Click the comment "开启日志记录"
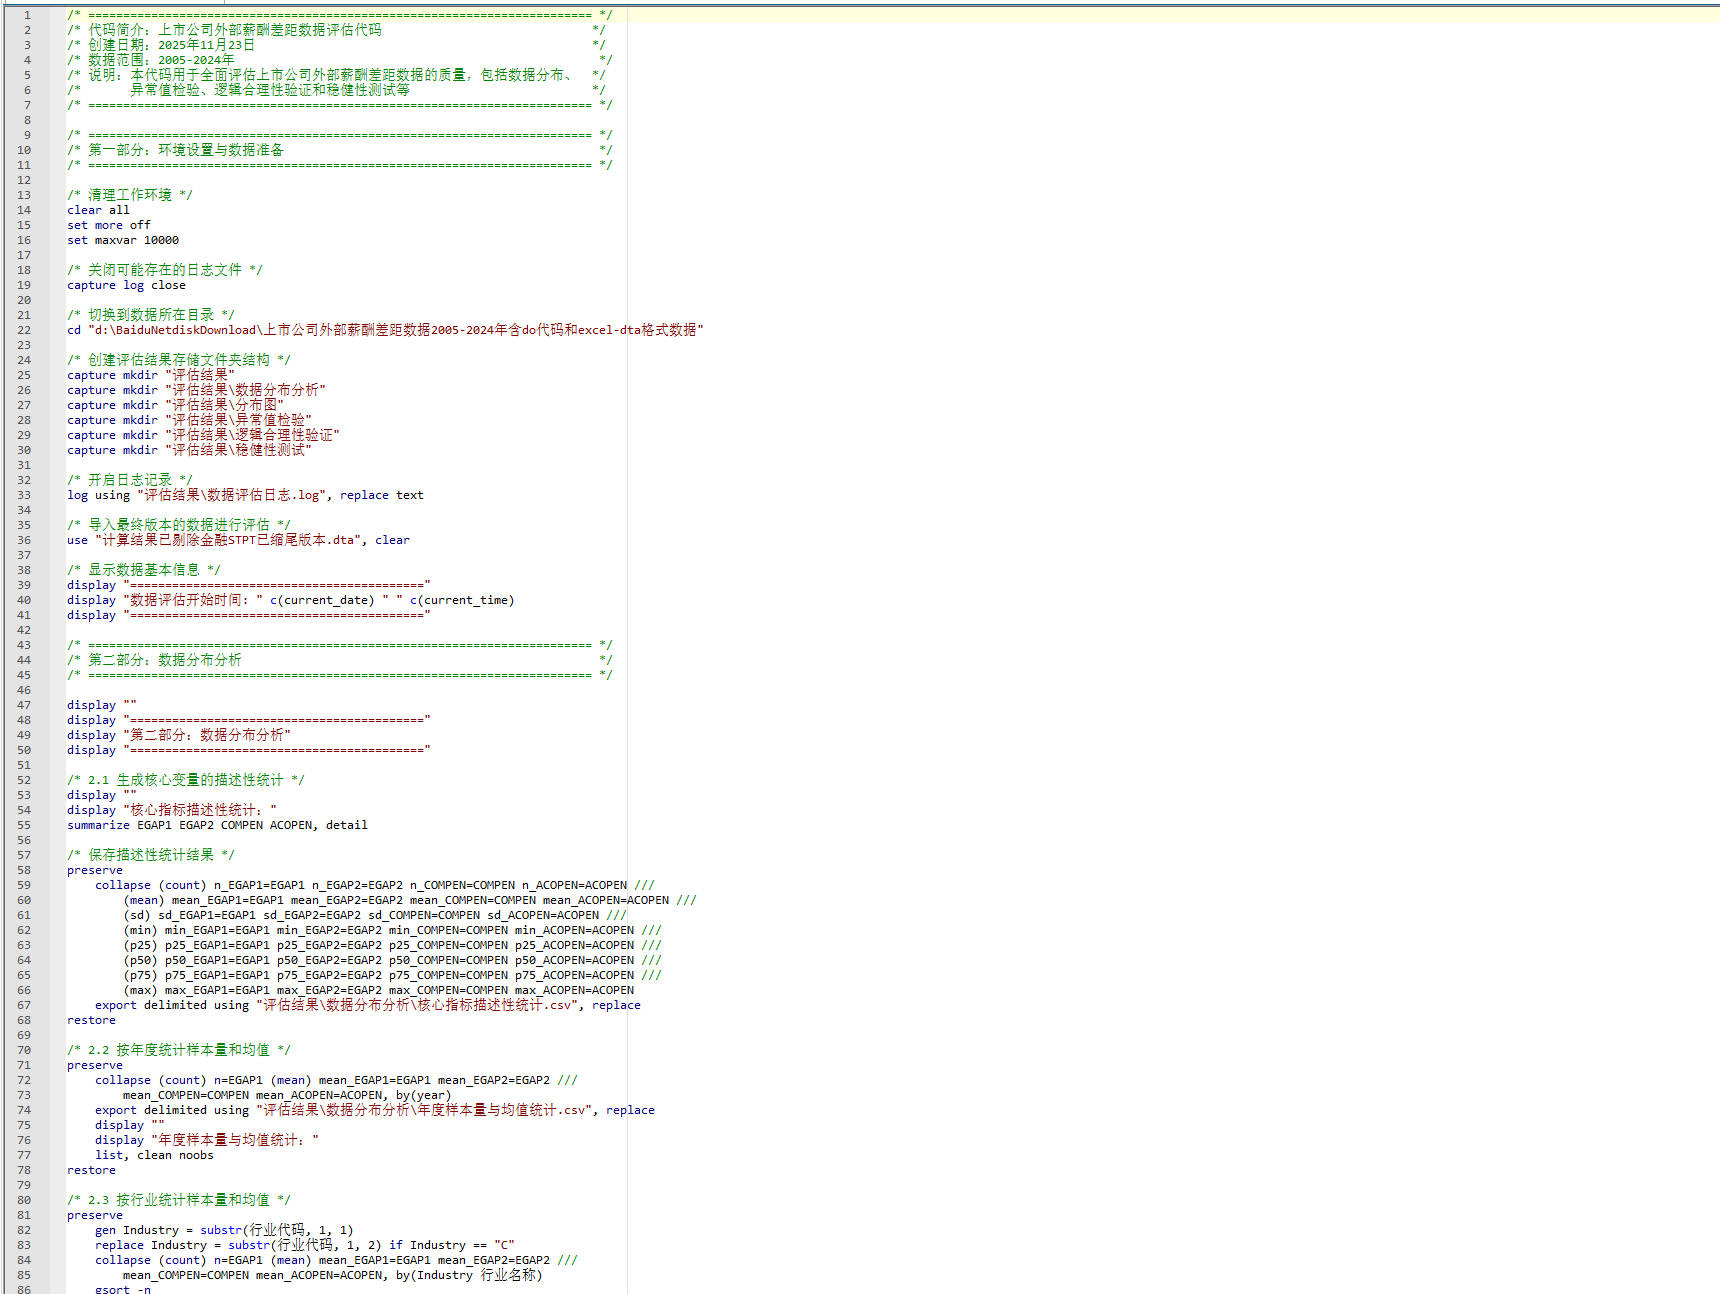Viewport: 1720px width, 1294px height. [x=130, y=480]
